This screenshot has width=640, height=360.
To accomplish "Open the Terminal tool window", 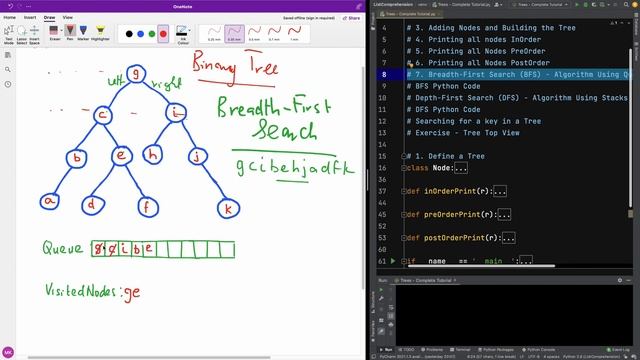I will coord(460,350).
